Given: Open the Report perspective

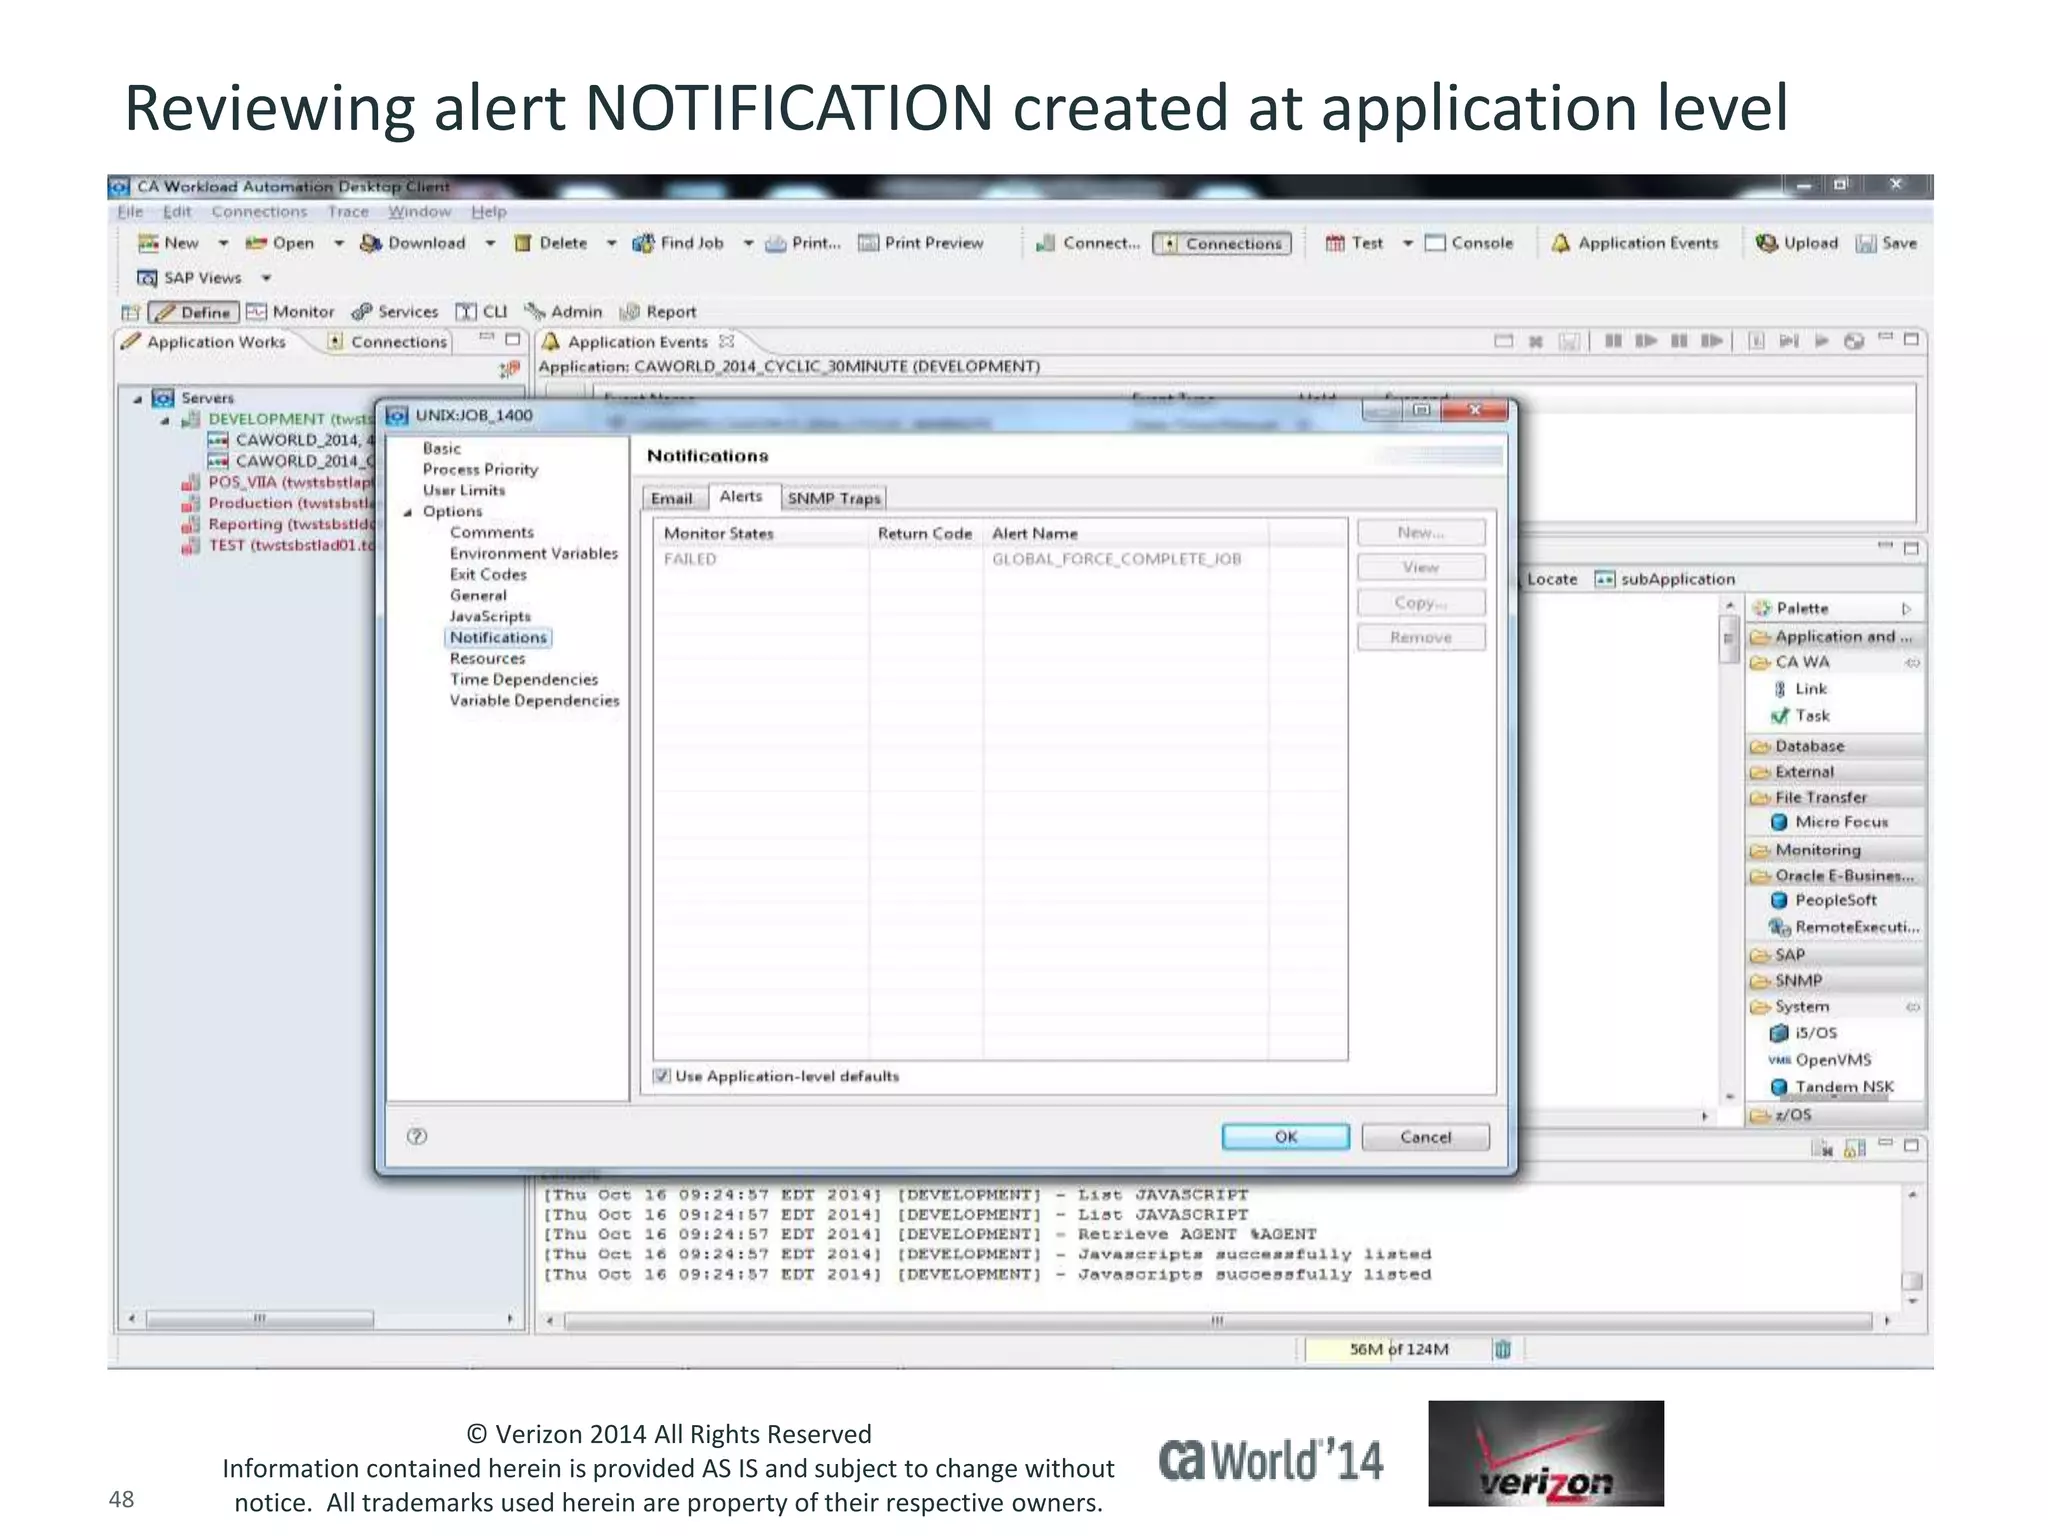Looking at the screenshot, I should click(658, 312).
